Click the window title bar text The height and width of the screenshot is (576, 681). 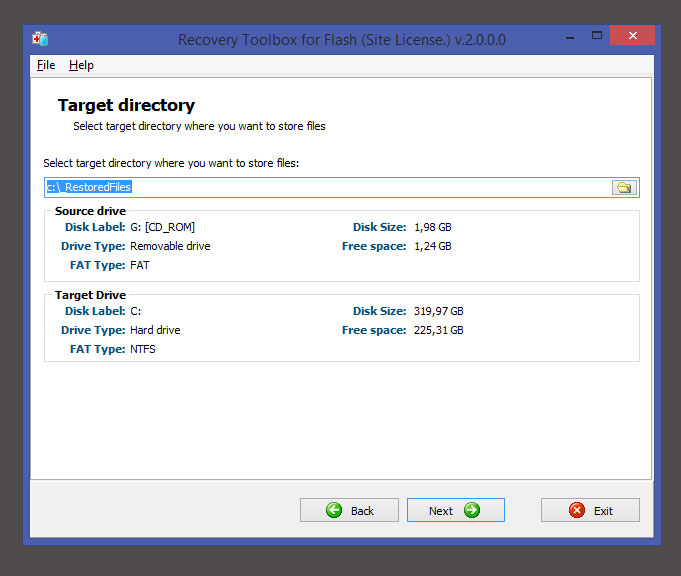341,39
